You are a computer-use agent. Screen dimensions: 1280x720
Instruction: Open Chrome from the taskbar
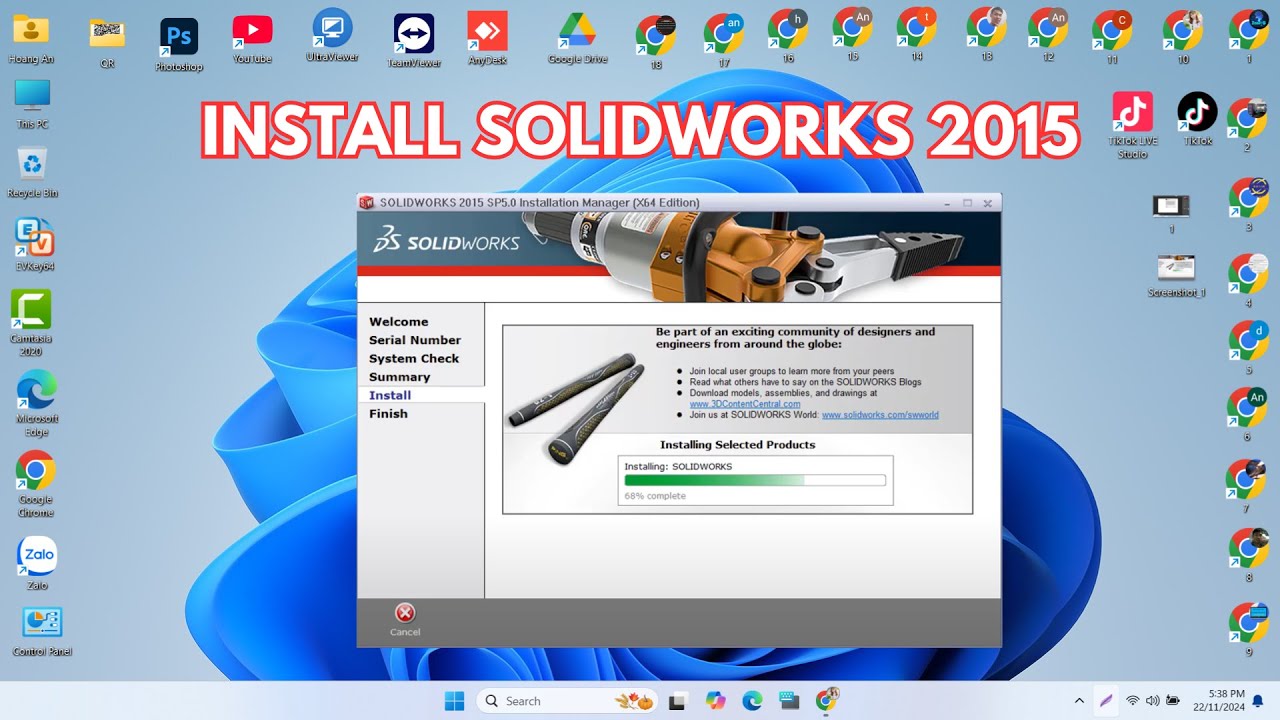(x=826, y=700)
